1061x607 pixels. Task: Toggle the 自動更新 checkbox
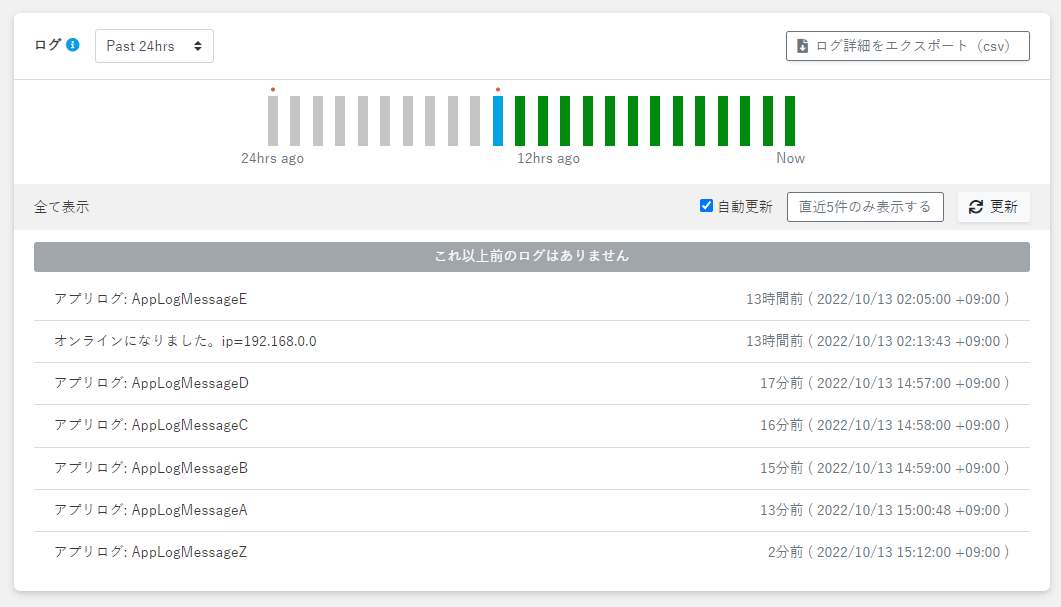click(707, 206)
